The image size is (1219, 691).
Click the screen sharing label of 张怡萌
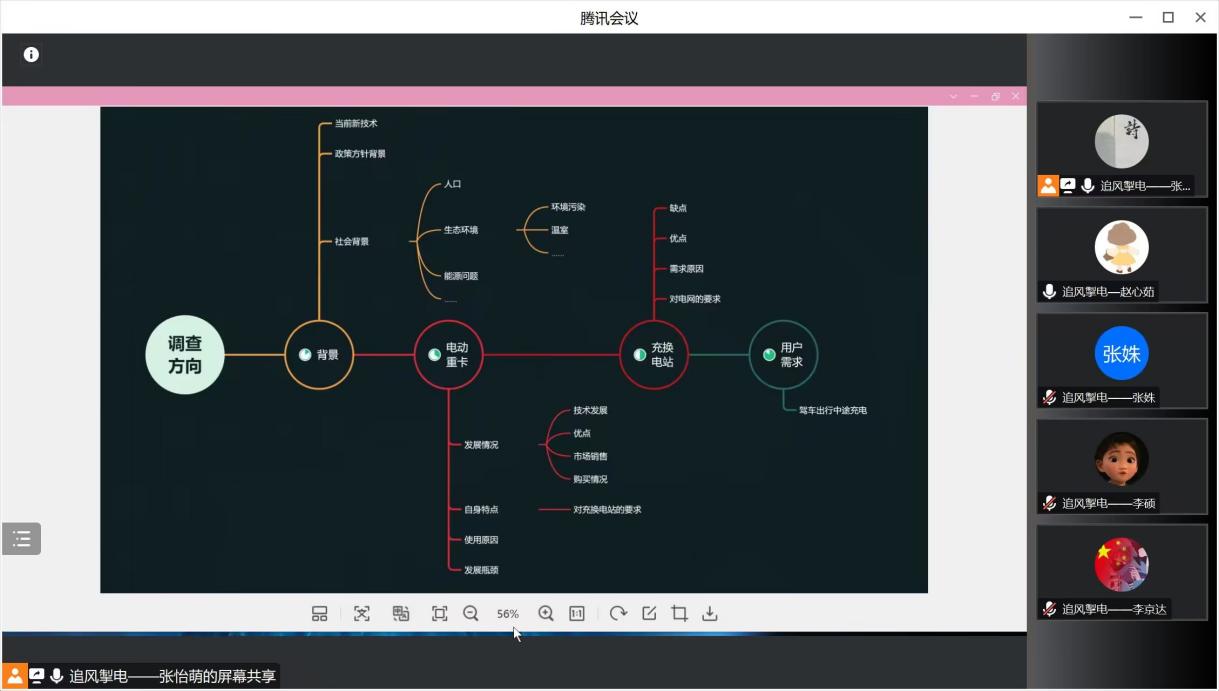[172, 677]
